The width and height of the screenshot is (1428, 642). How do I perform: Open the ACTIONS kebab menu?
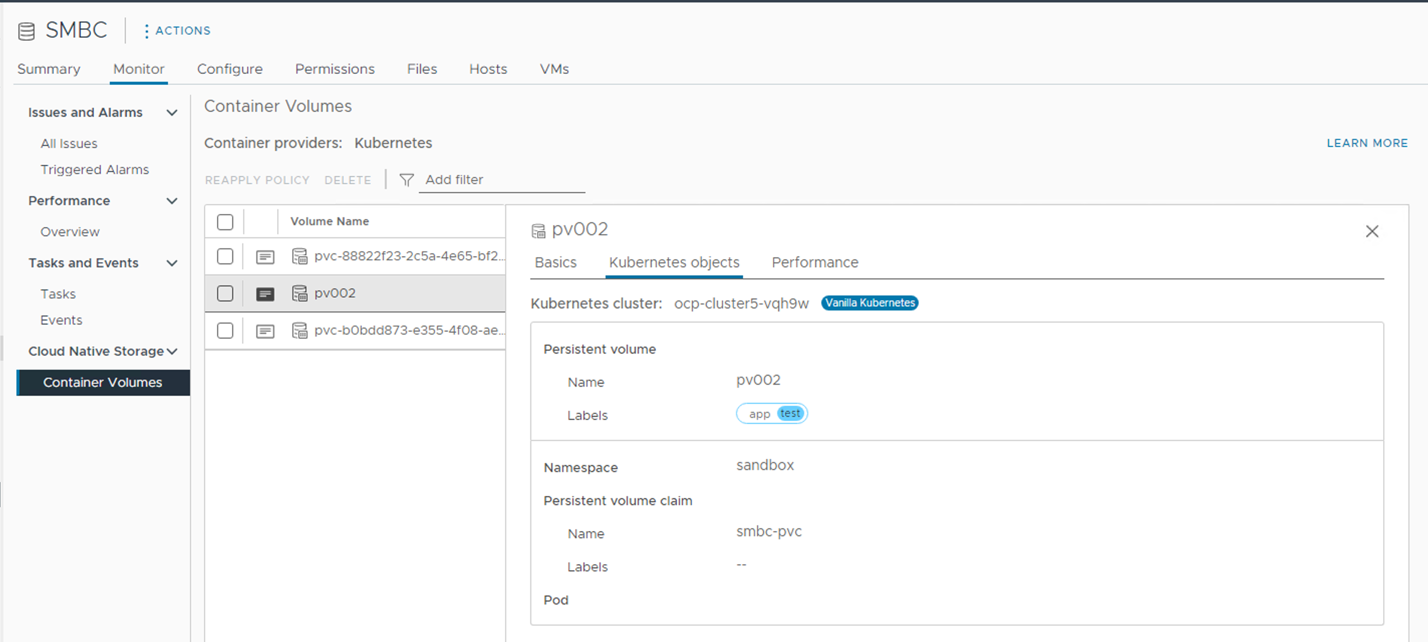pyautogui.click(x=147, y=31)
